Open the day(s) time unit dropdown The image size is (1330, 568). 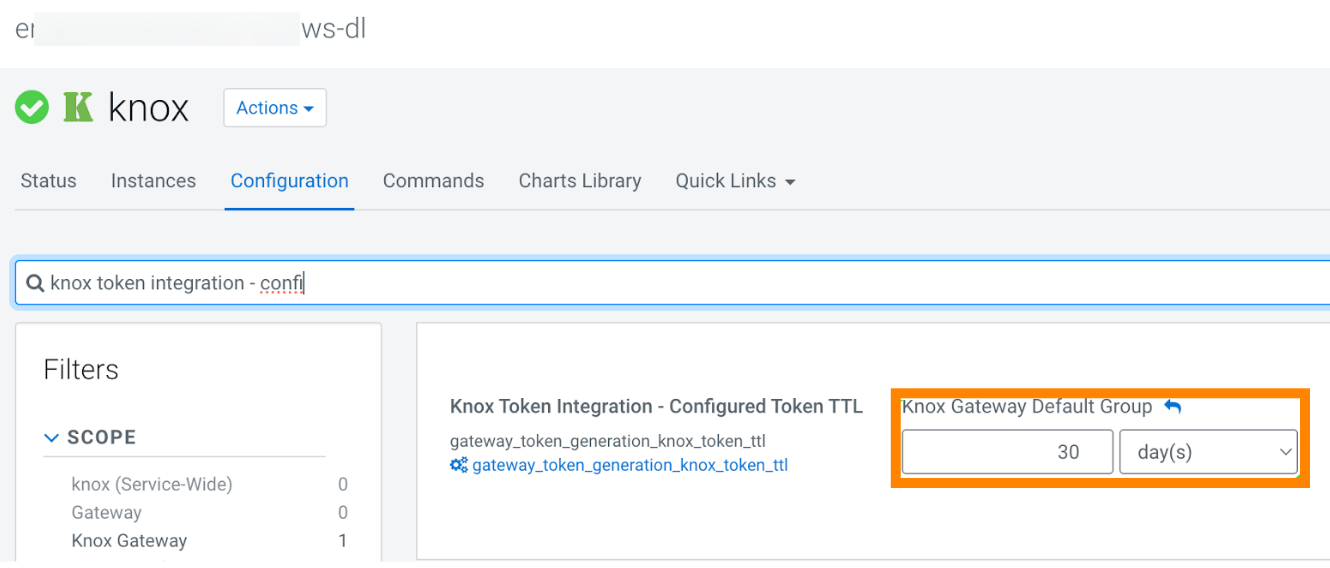[1208, 452]
